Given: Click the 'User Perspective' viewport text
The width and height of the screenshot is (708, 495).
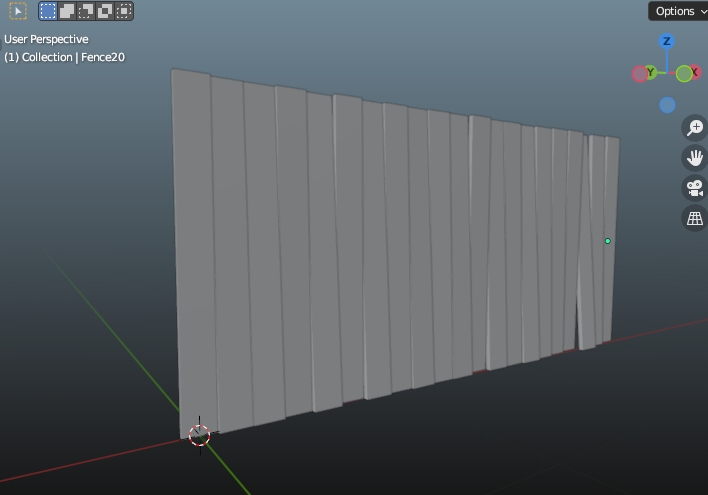Looking at the screenshot, I should (x=46, y=39).
